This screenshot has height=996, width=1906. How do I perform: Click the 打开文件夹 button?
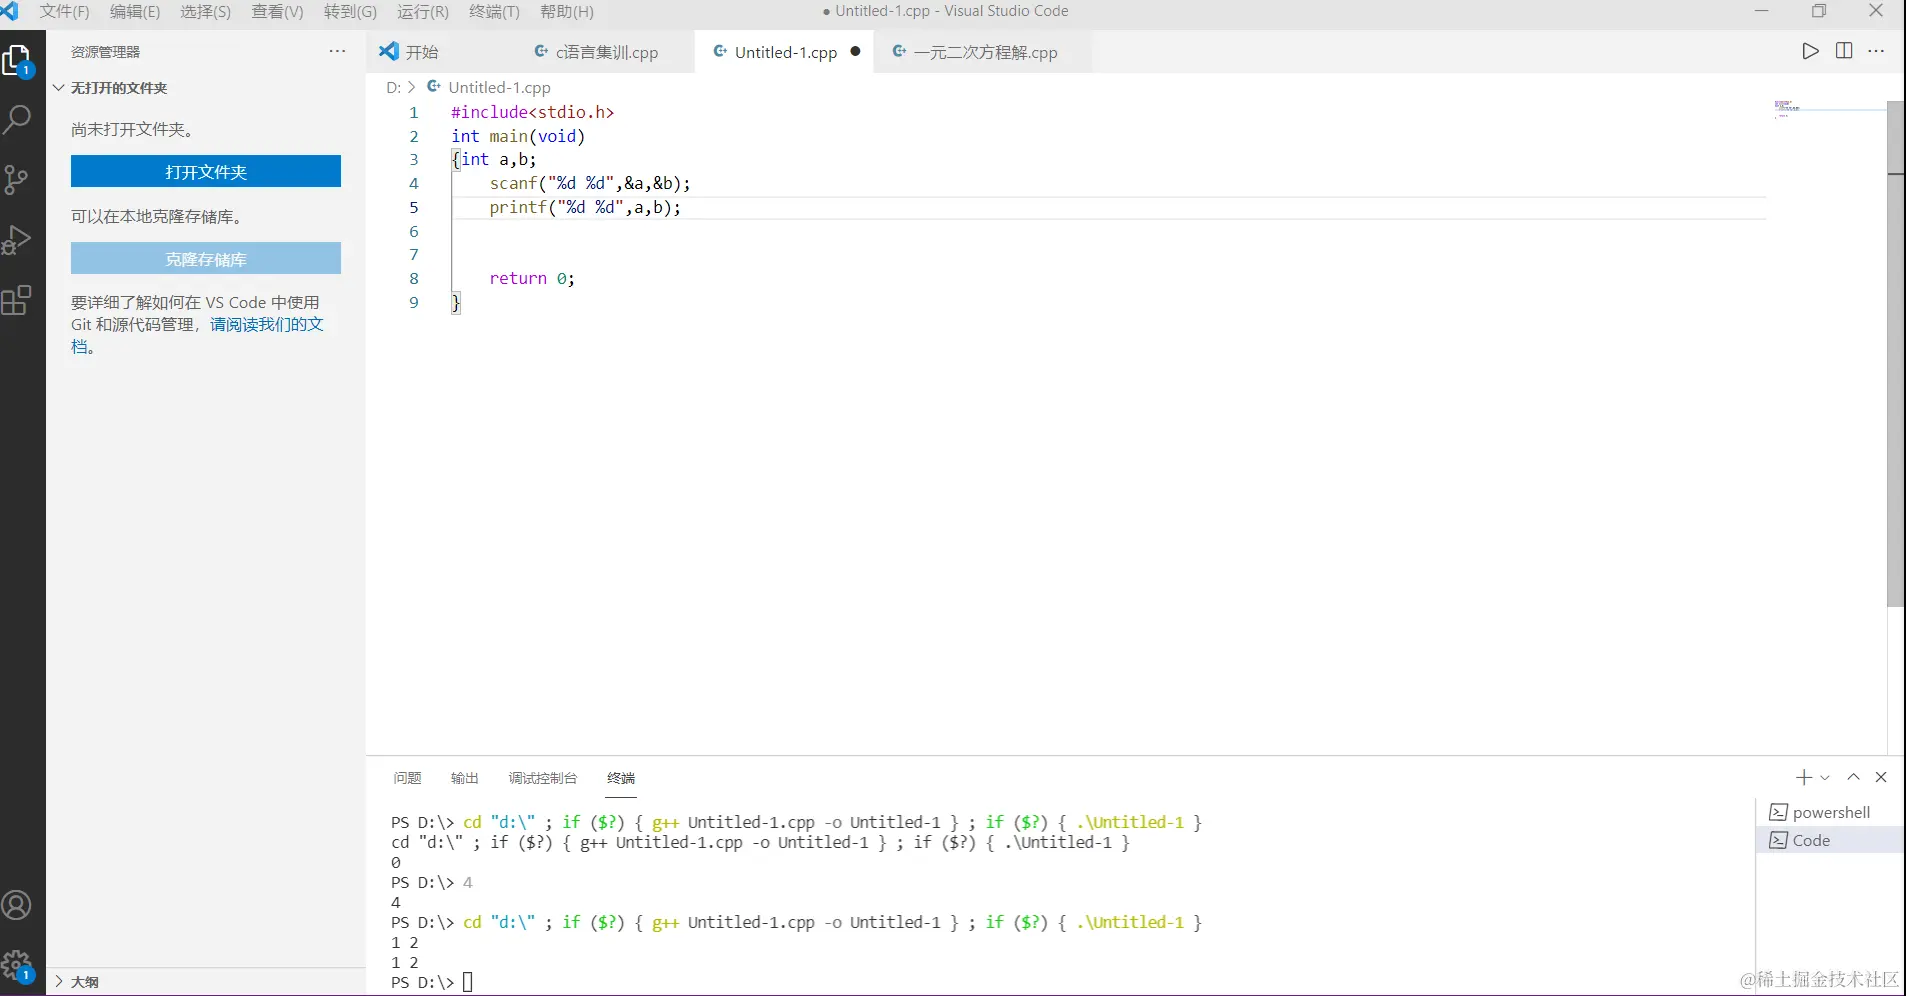click(x=206, y=171)
